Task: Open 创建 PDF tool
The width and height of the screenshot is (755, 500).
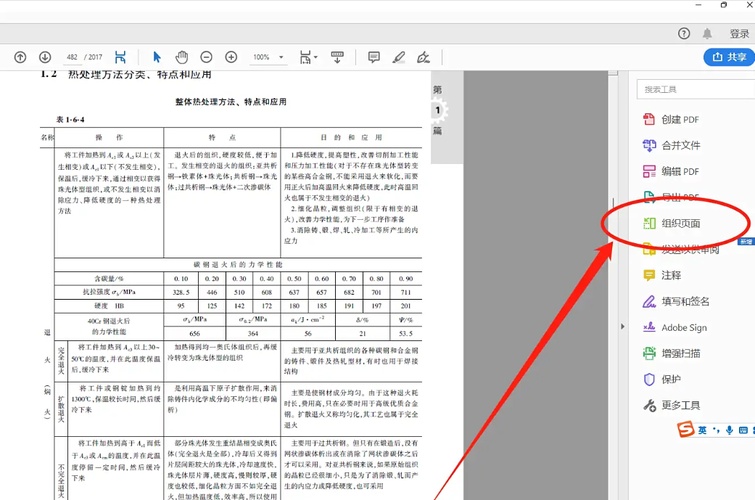Action: [x=679, y=119]
